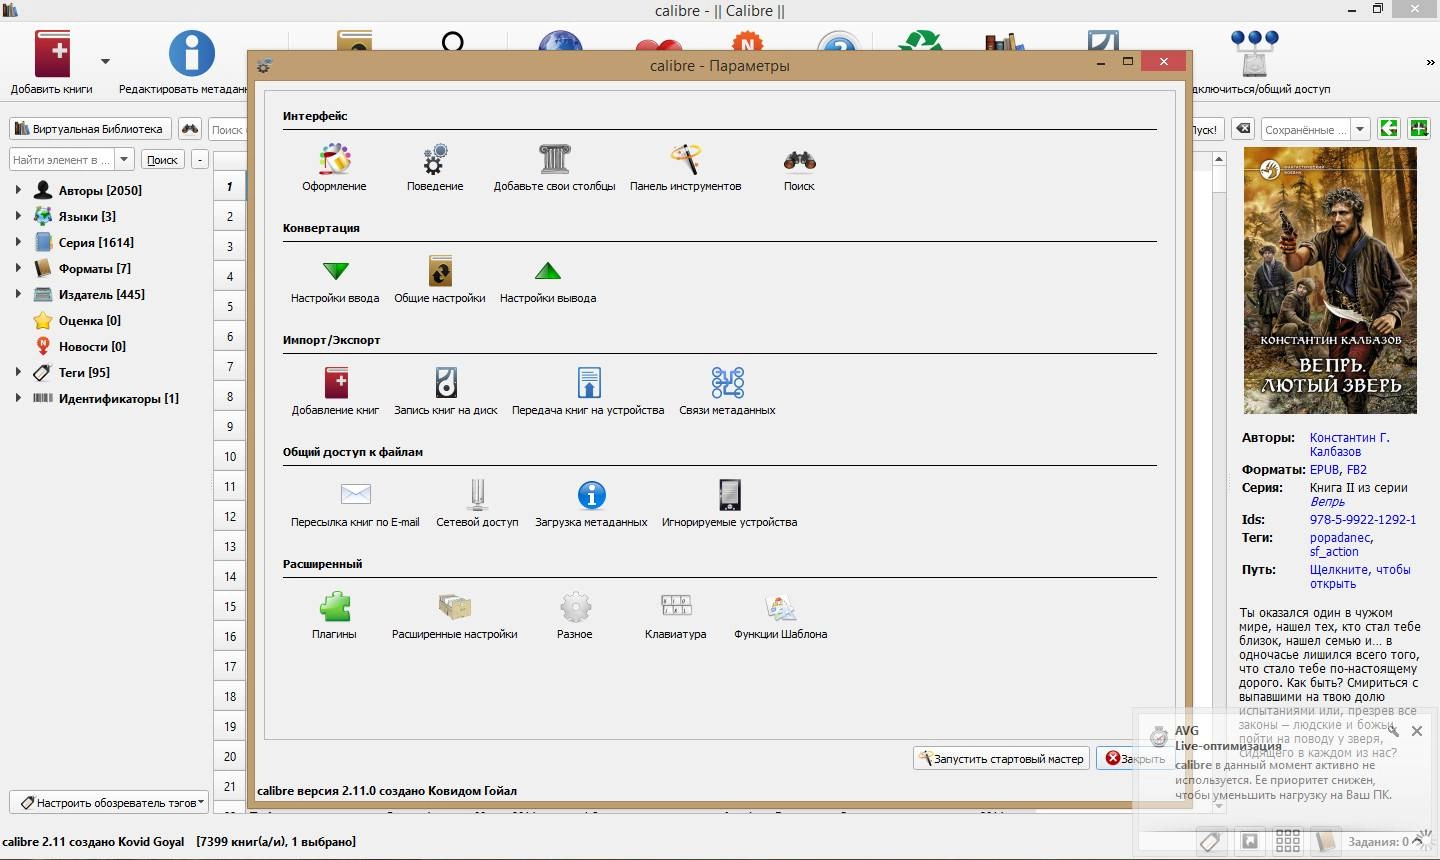Viewport: 1440px width, 860px height.
Task: Open Общие настройки conversion options
Action: pyautogui.click(x=440, y=279)
